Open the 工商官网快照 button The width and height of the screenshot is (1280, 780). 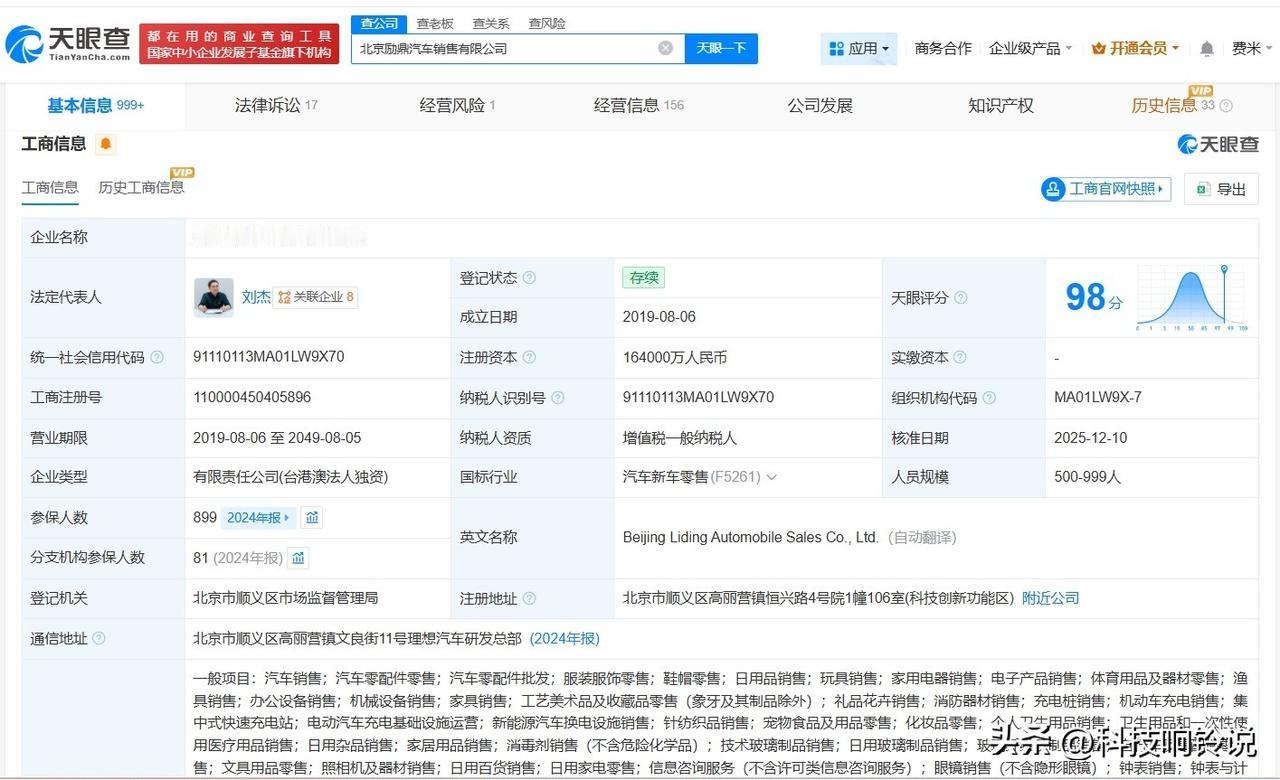click(1106, 189)
